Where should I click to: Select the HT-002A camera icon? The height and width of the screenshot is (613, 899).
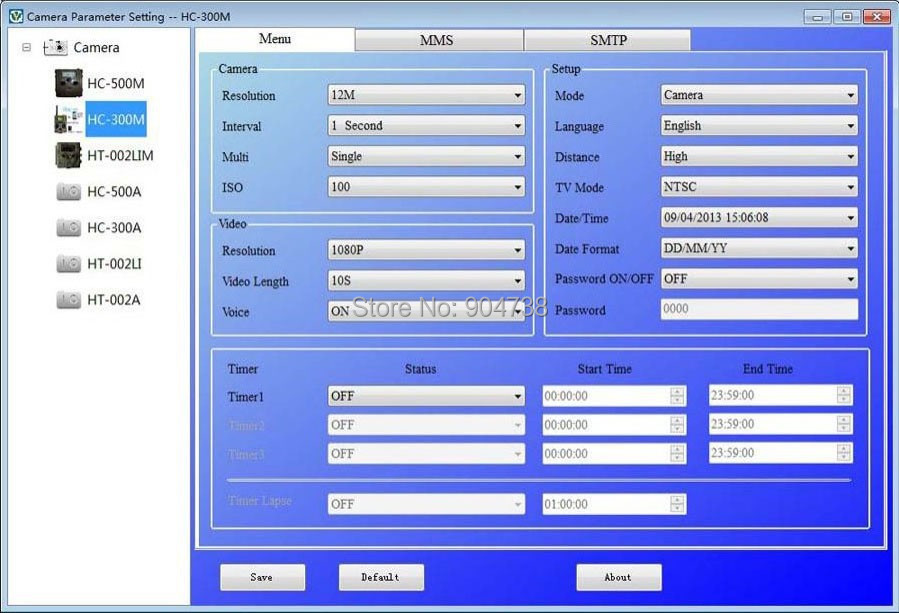coord(69,300)
